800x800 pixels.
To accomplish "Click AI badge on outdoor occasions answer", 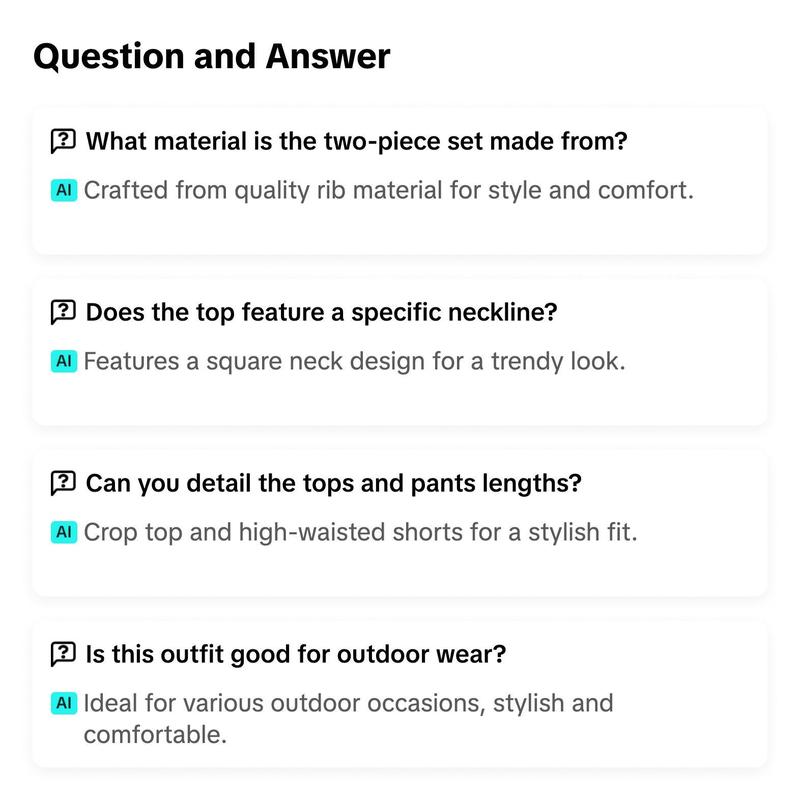I will point(64,703).
